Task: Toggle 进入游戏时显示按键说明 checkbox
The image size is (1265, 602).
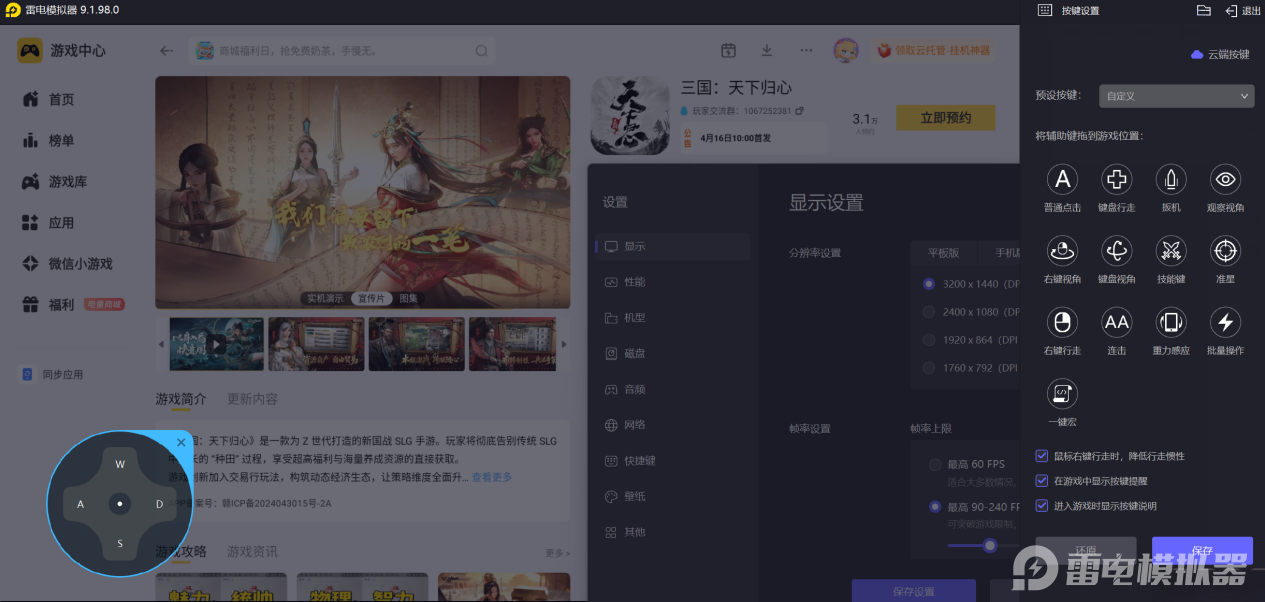Action: 1042,506
